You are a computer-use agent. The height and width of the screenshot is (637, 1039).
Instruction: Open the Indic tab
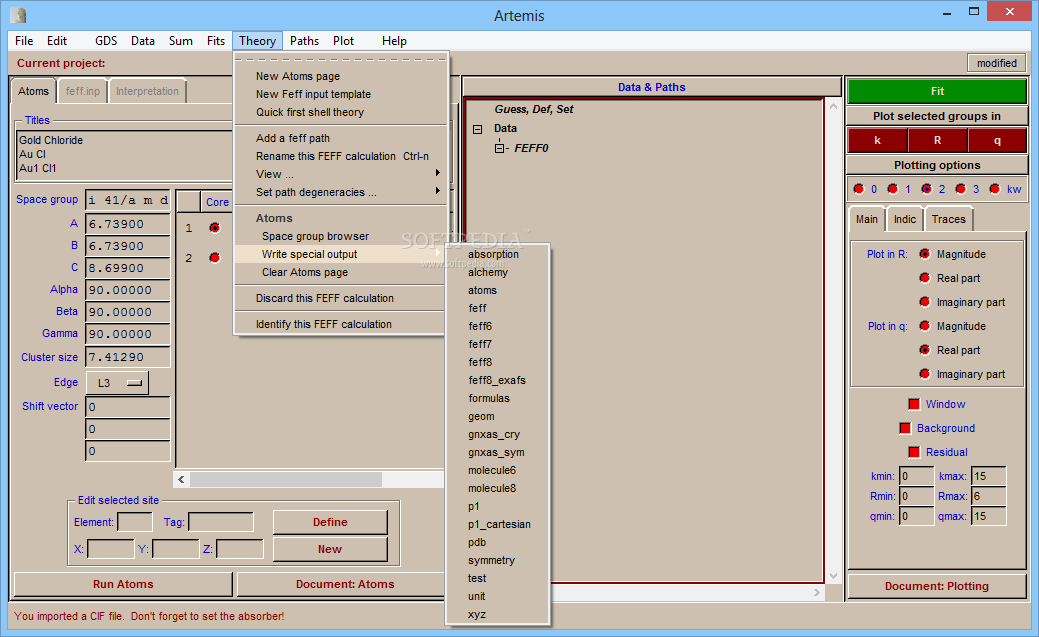click(x=904, y=219)
